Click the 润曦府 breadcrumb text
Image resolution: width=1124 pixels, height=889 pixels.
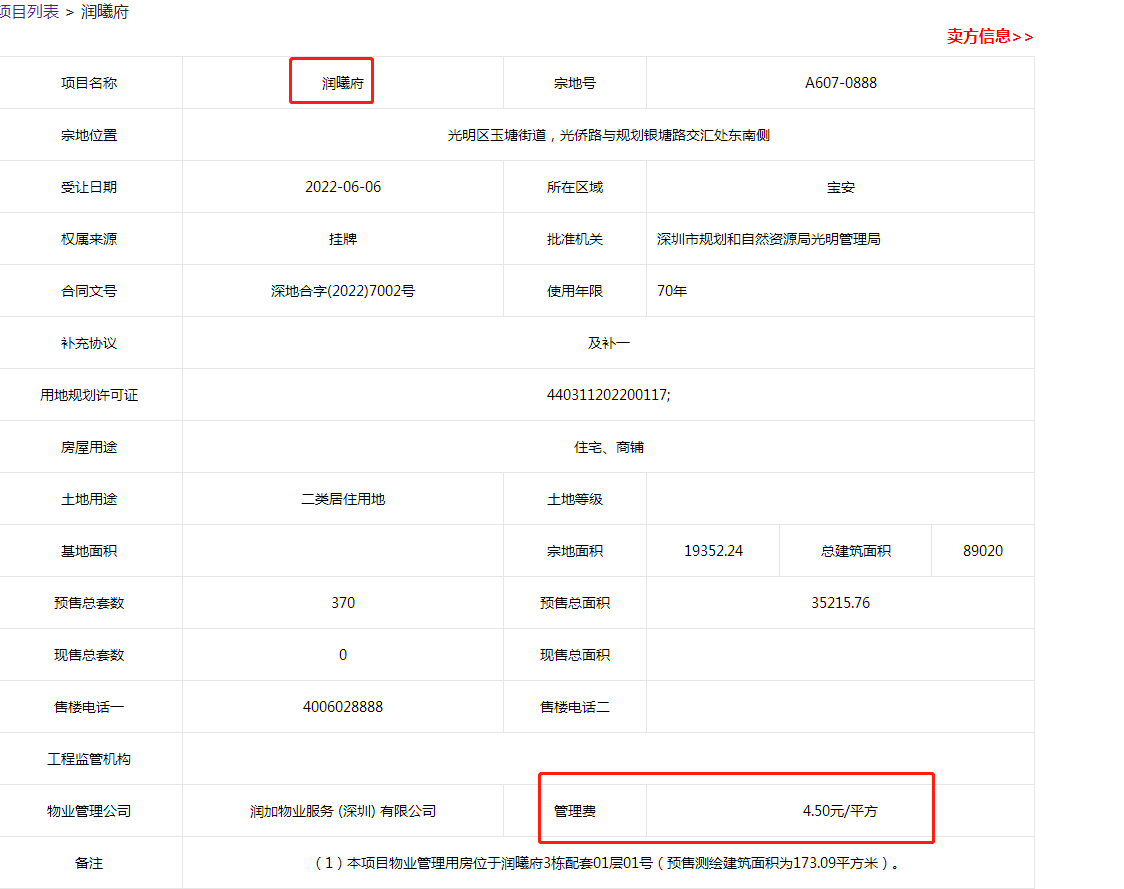click(x=104, y=12)
